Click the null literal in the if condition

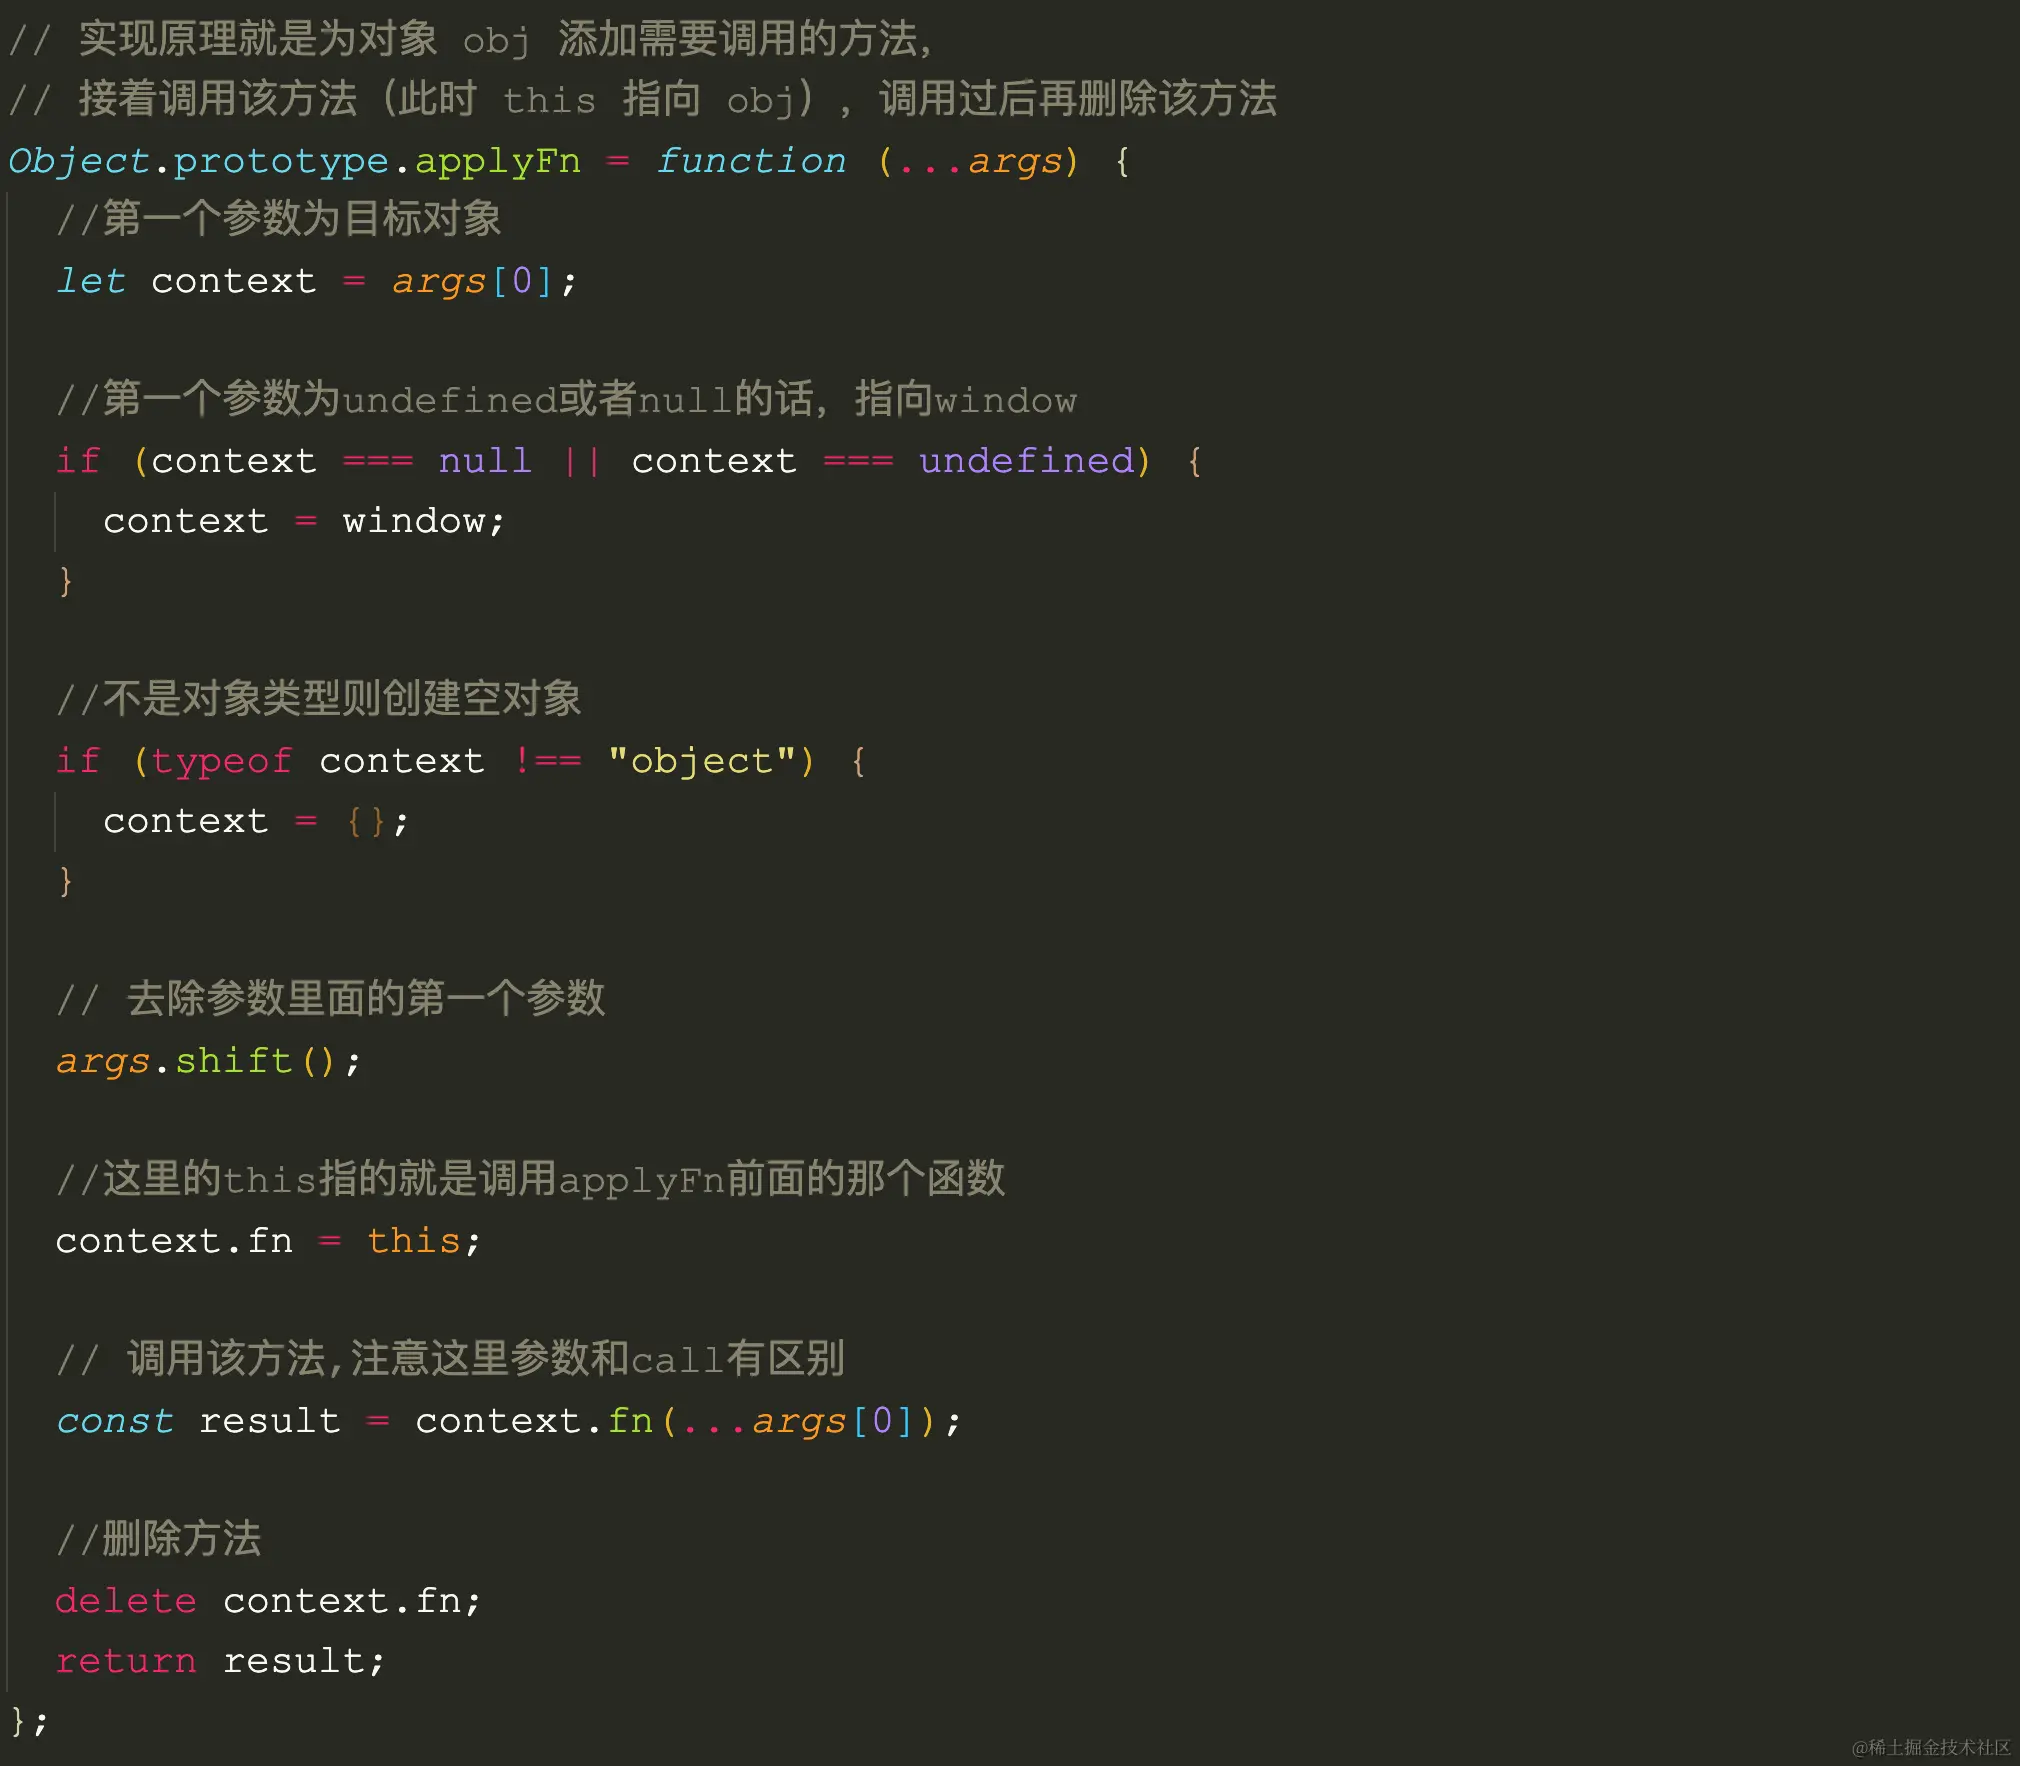coord(484,461)
